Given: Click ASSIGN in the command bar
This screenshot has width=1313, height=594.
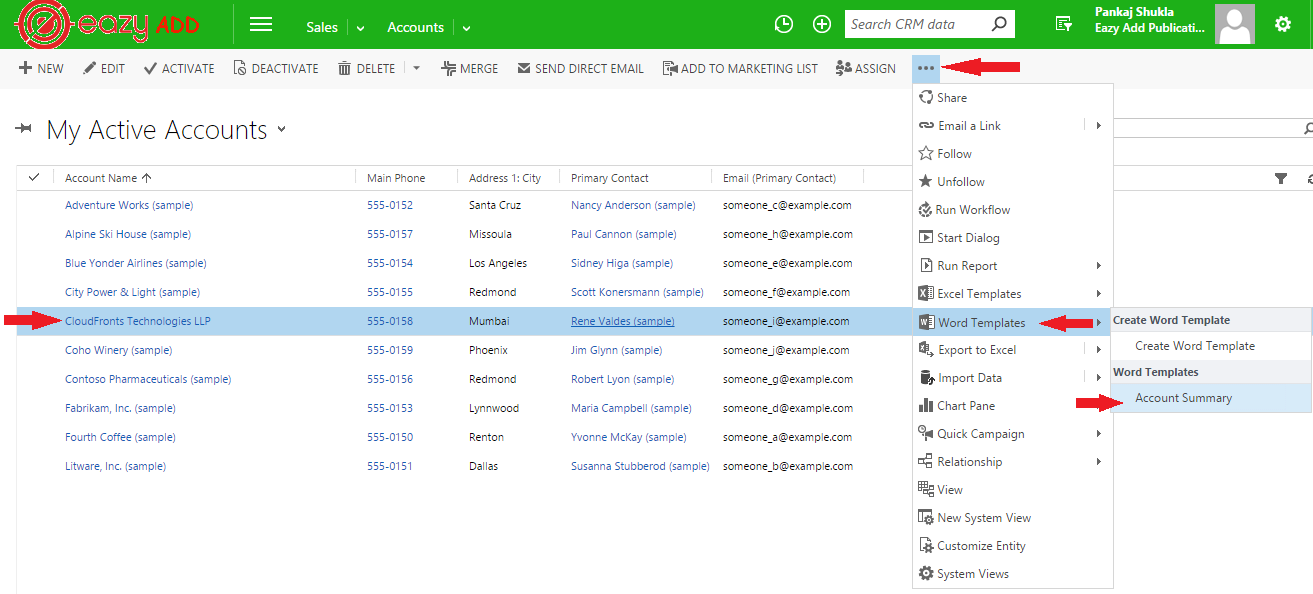Looking at the screenshot, I should (866, 69).
